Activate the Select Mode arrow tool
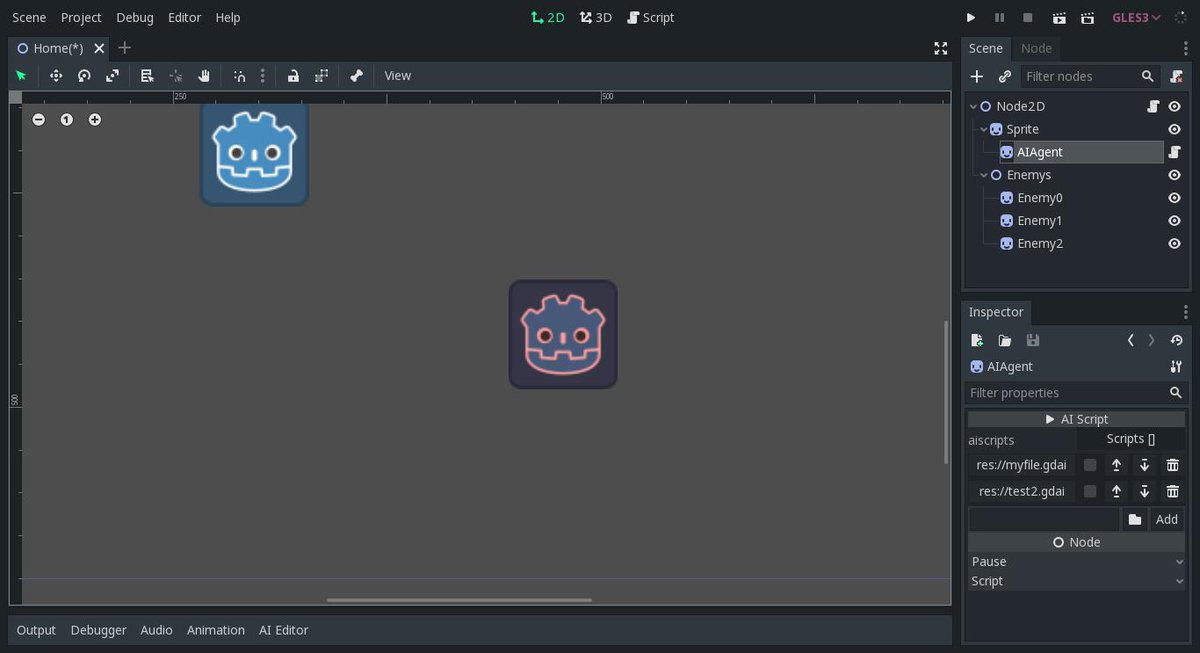 (21, 76)
